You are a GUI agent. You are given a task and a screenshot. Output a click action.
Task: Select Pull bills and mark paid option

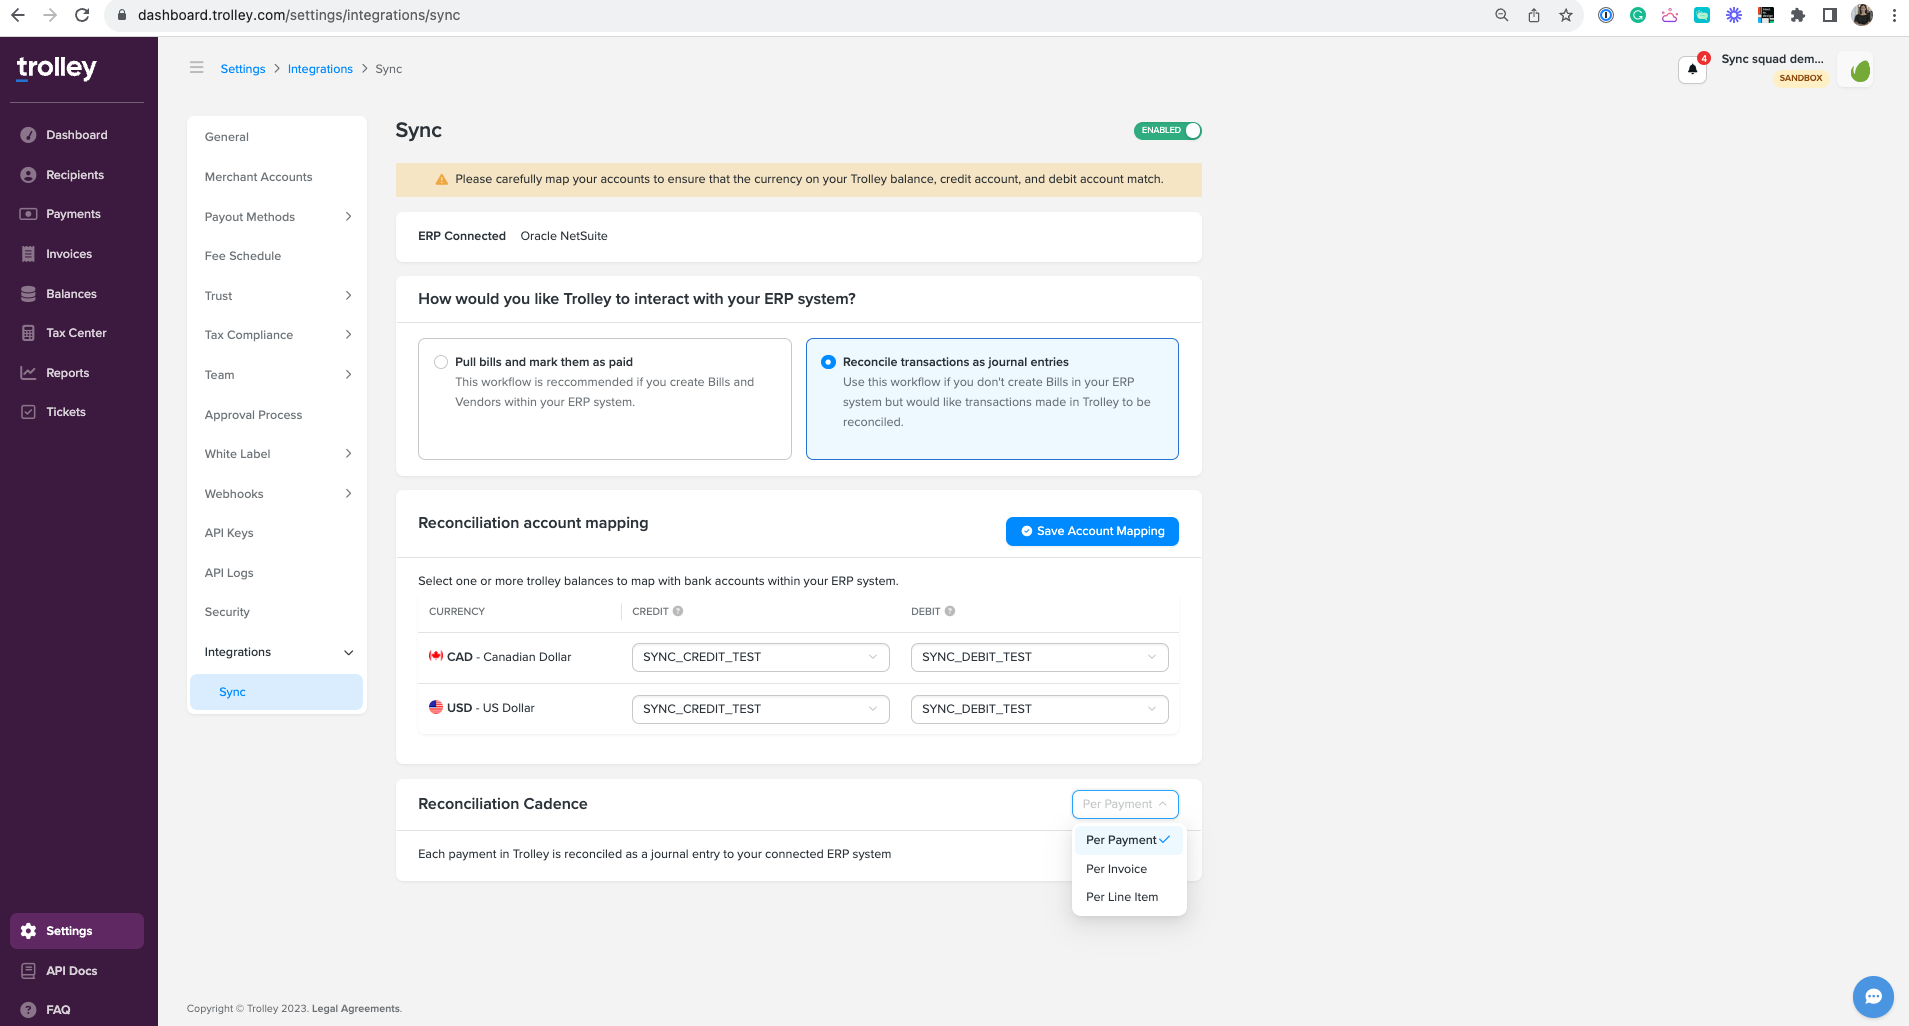pos(441,362)
